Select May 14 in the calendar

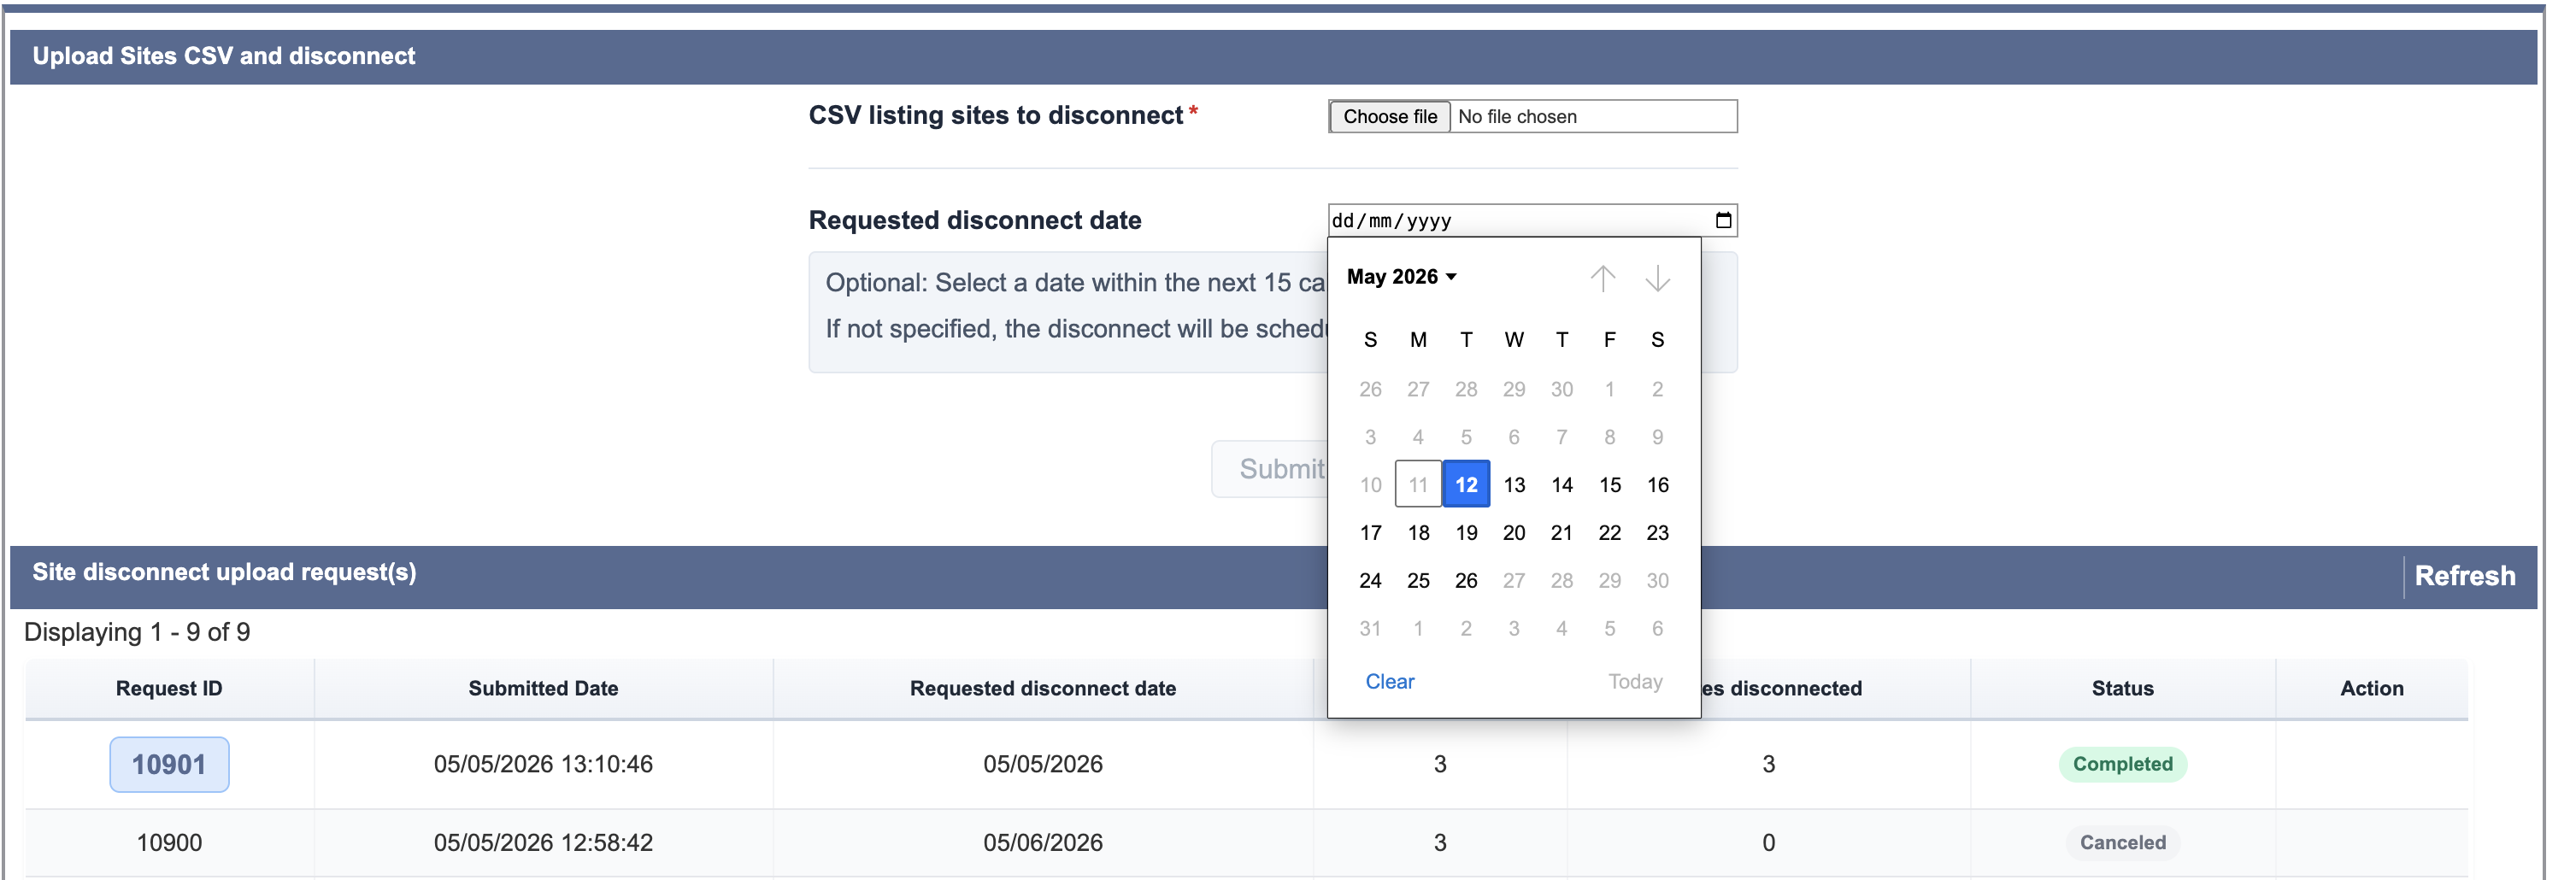click(1562, 484)
